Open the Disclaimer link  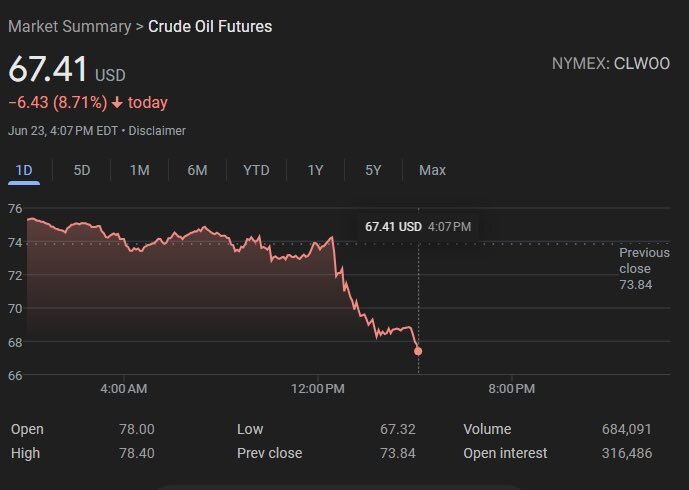[157, 131]
